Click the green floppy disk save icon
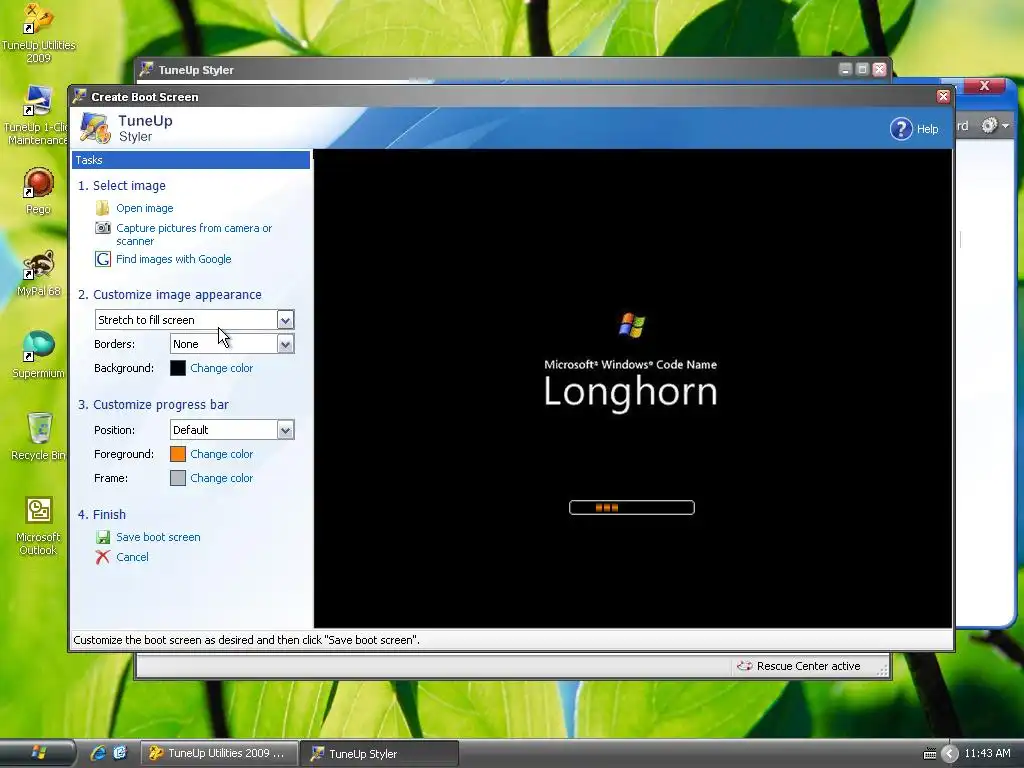The width and height of the screenshot is (1024, 768). tap(103, 537)
